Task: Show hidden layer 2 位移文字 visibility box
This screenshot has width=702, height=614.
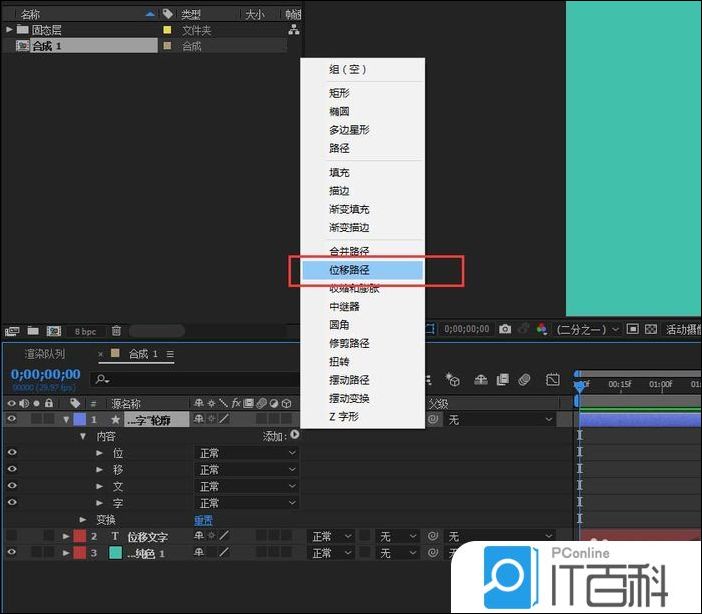Action: (12, 536)
